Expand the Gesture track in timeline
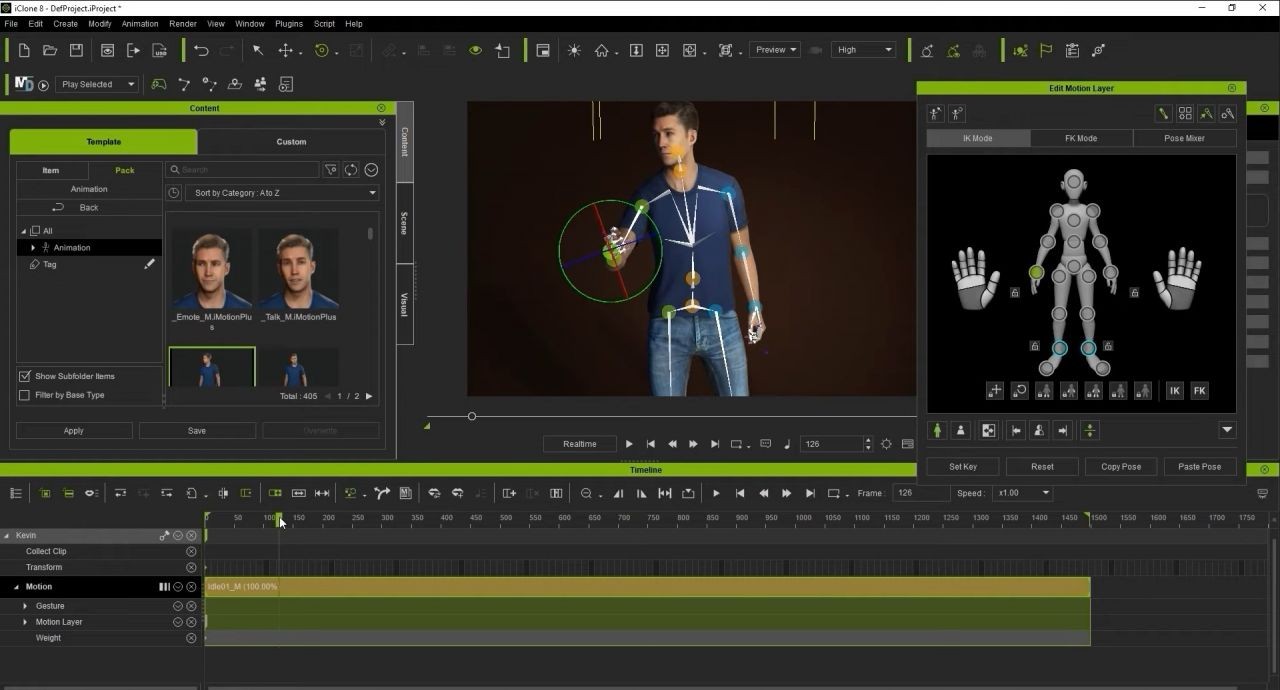This screenshot has height=690, width=1280. pyautogui.click(x=25, y=606)
